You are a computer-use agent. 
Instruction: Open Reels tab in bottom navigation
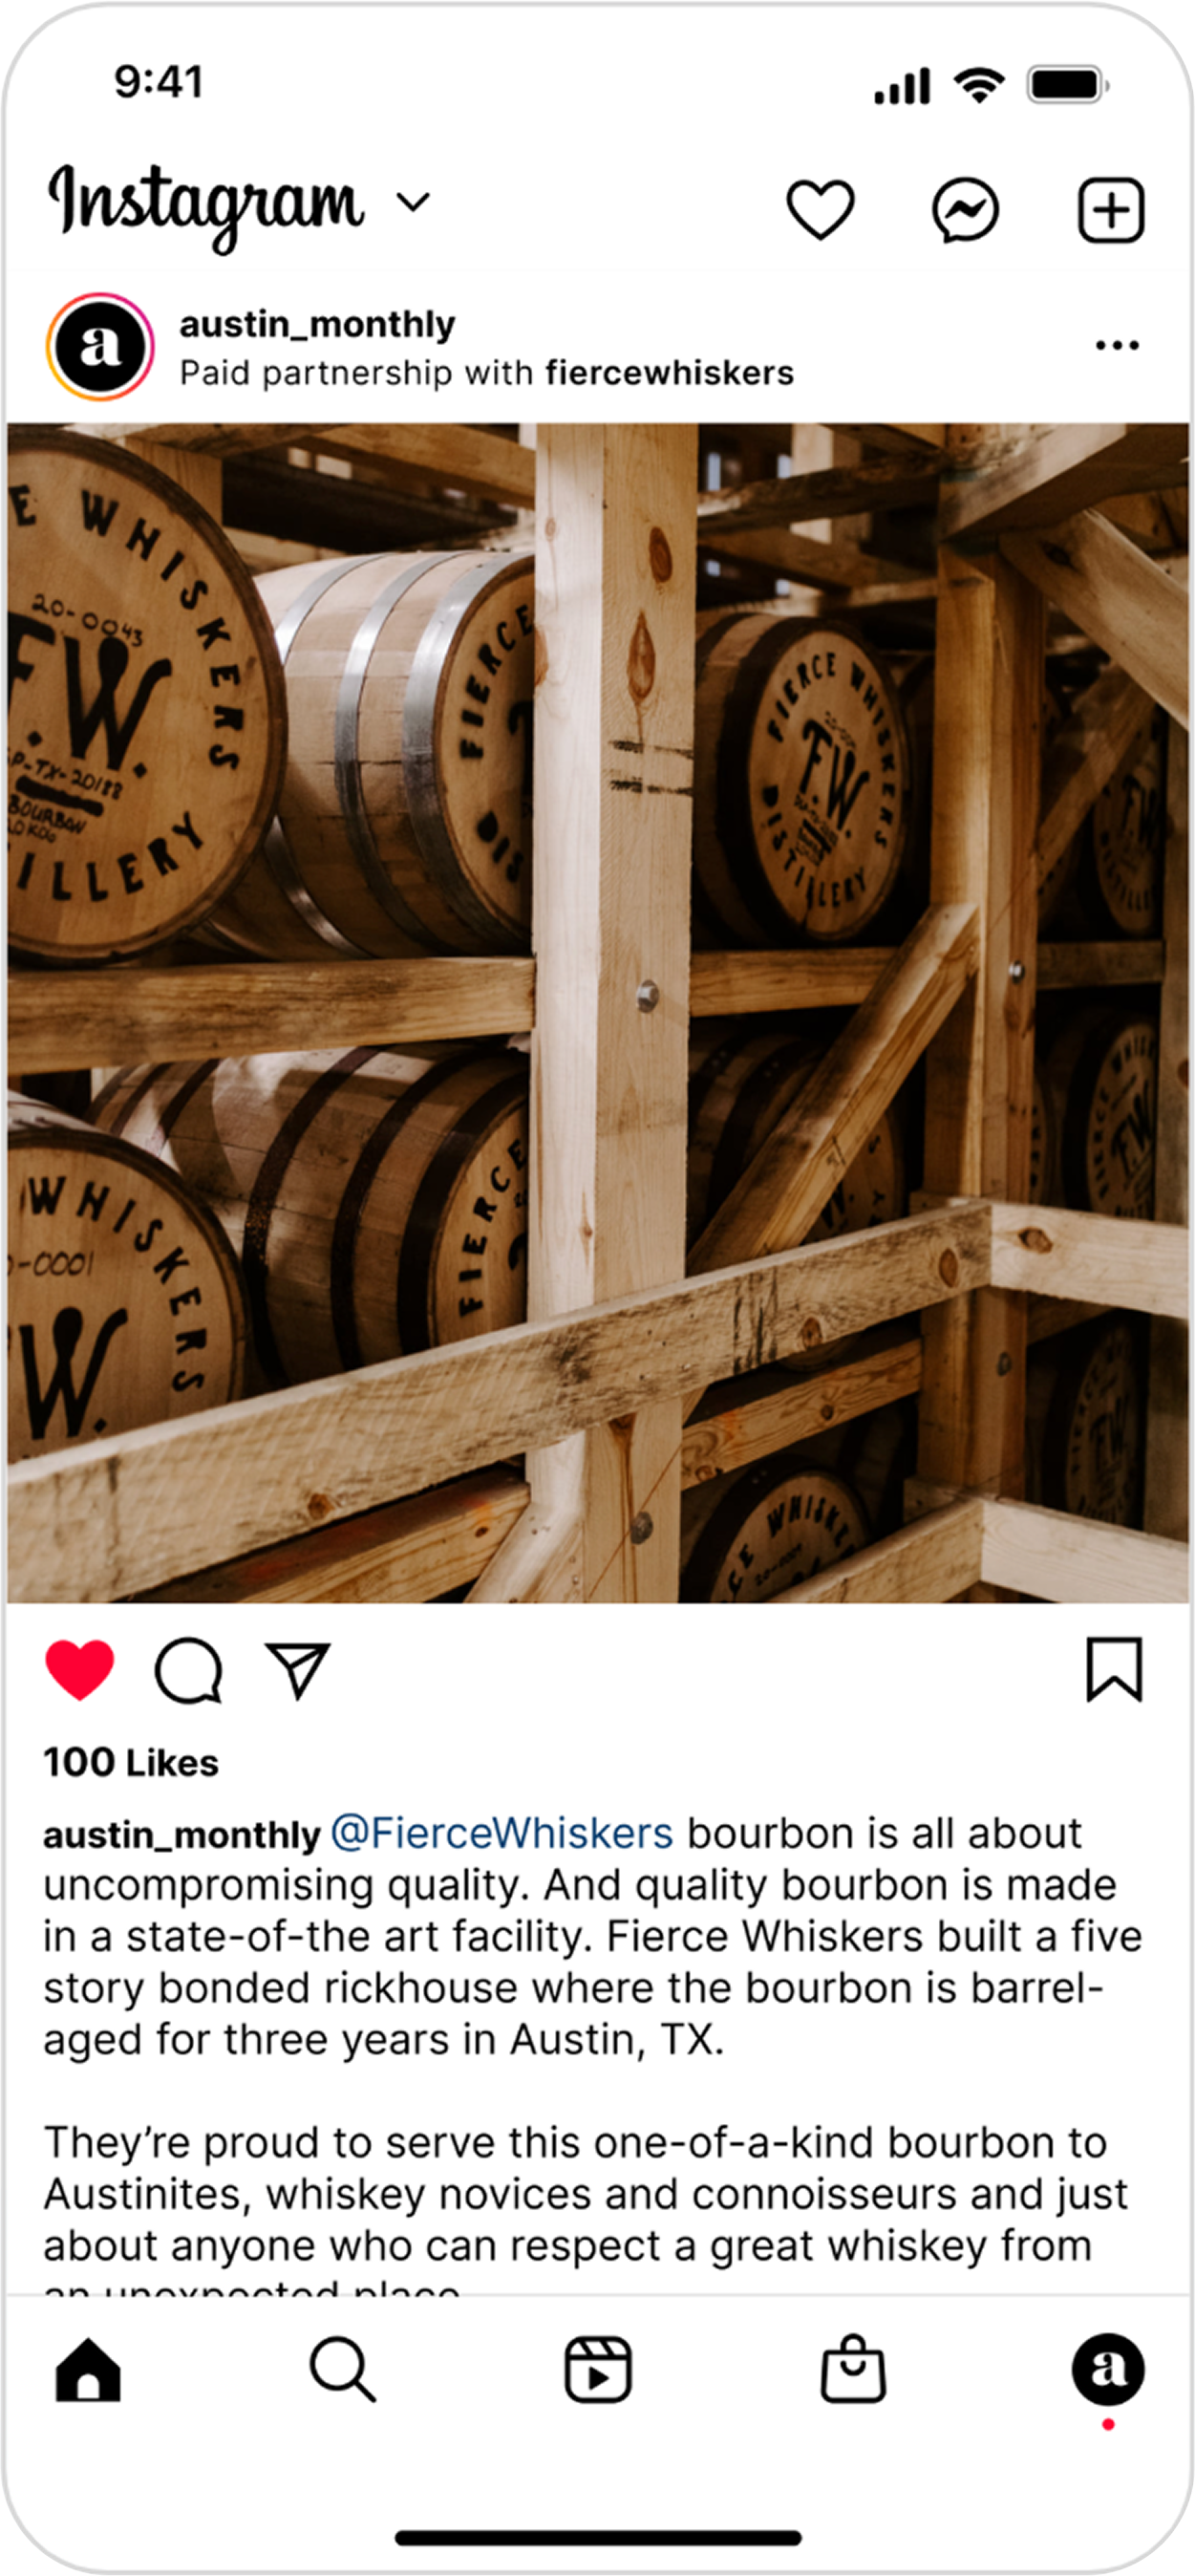point(598,2369)
